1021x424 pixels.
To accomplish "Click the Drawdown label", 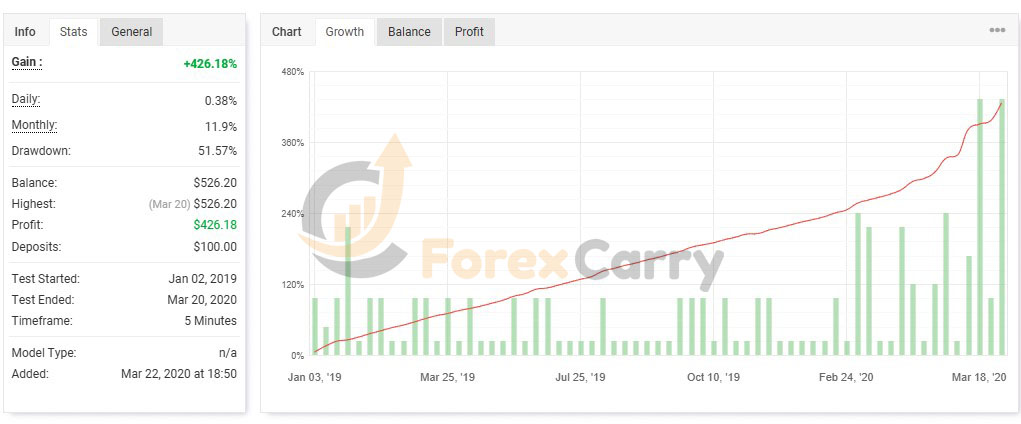I will point(41,151).
